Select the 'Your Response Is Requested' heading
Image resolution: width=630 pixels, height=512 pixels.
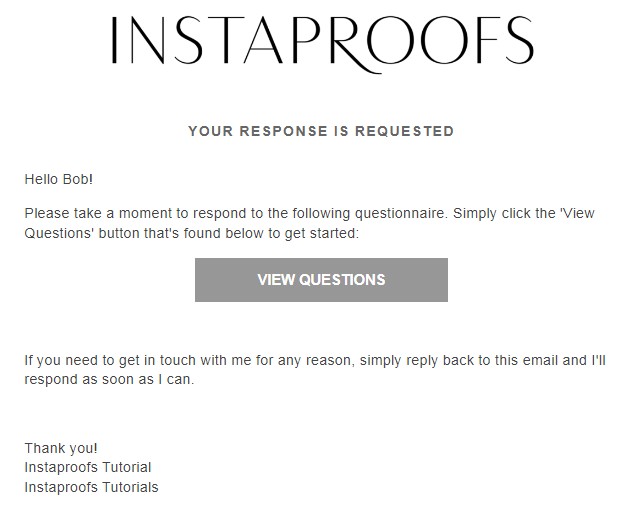point(321,131)
